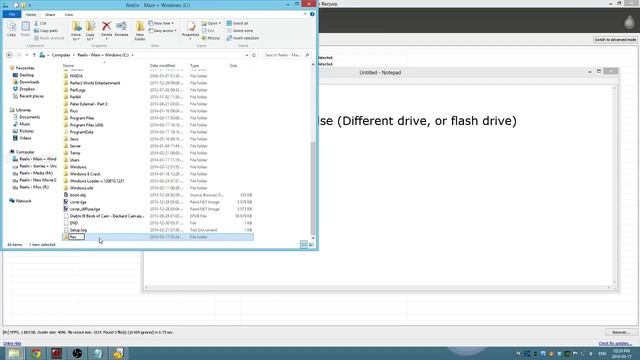Switch to large icons view
Viewport: 640px width, 360px height.
tap(311, 244)
